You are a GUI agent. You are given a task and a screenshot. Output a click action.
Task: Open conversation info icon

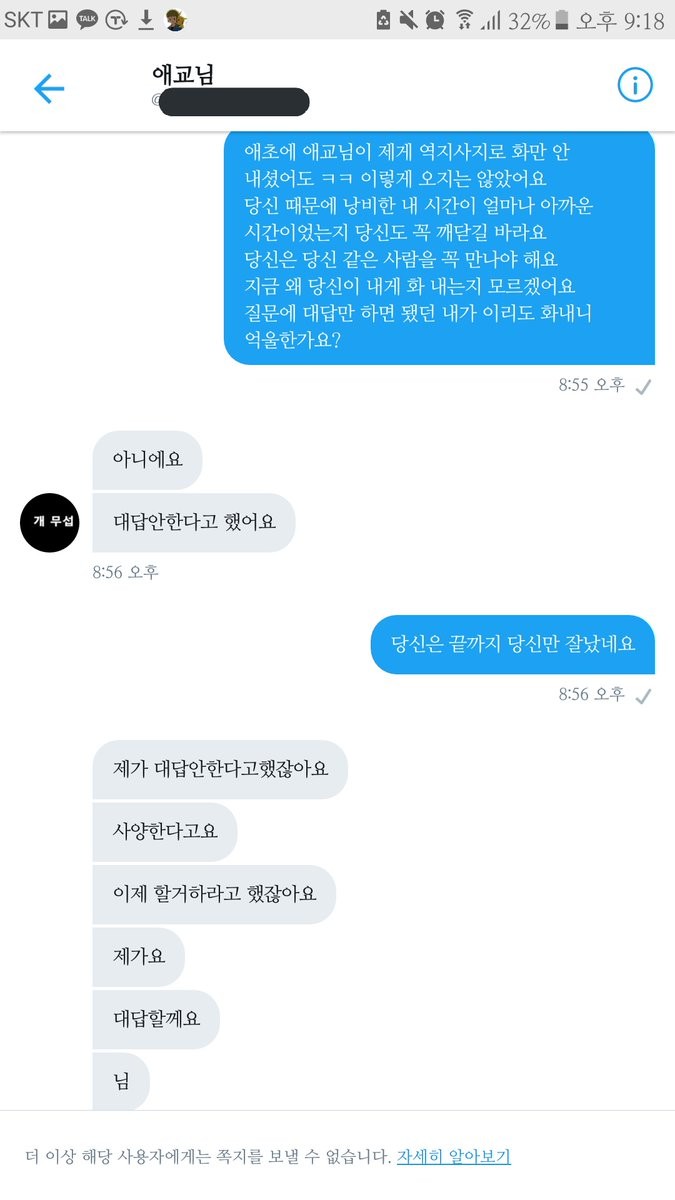634,86
